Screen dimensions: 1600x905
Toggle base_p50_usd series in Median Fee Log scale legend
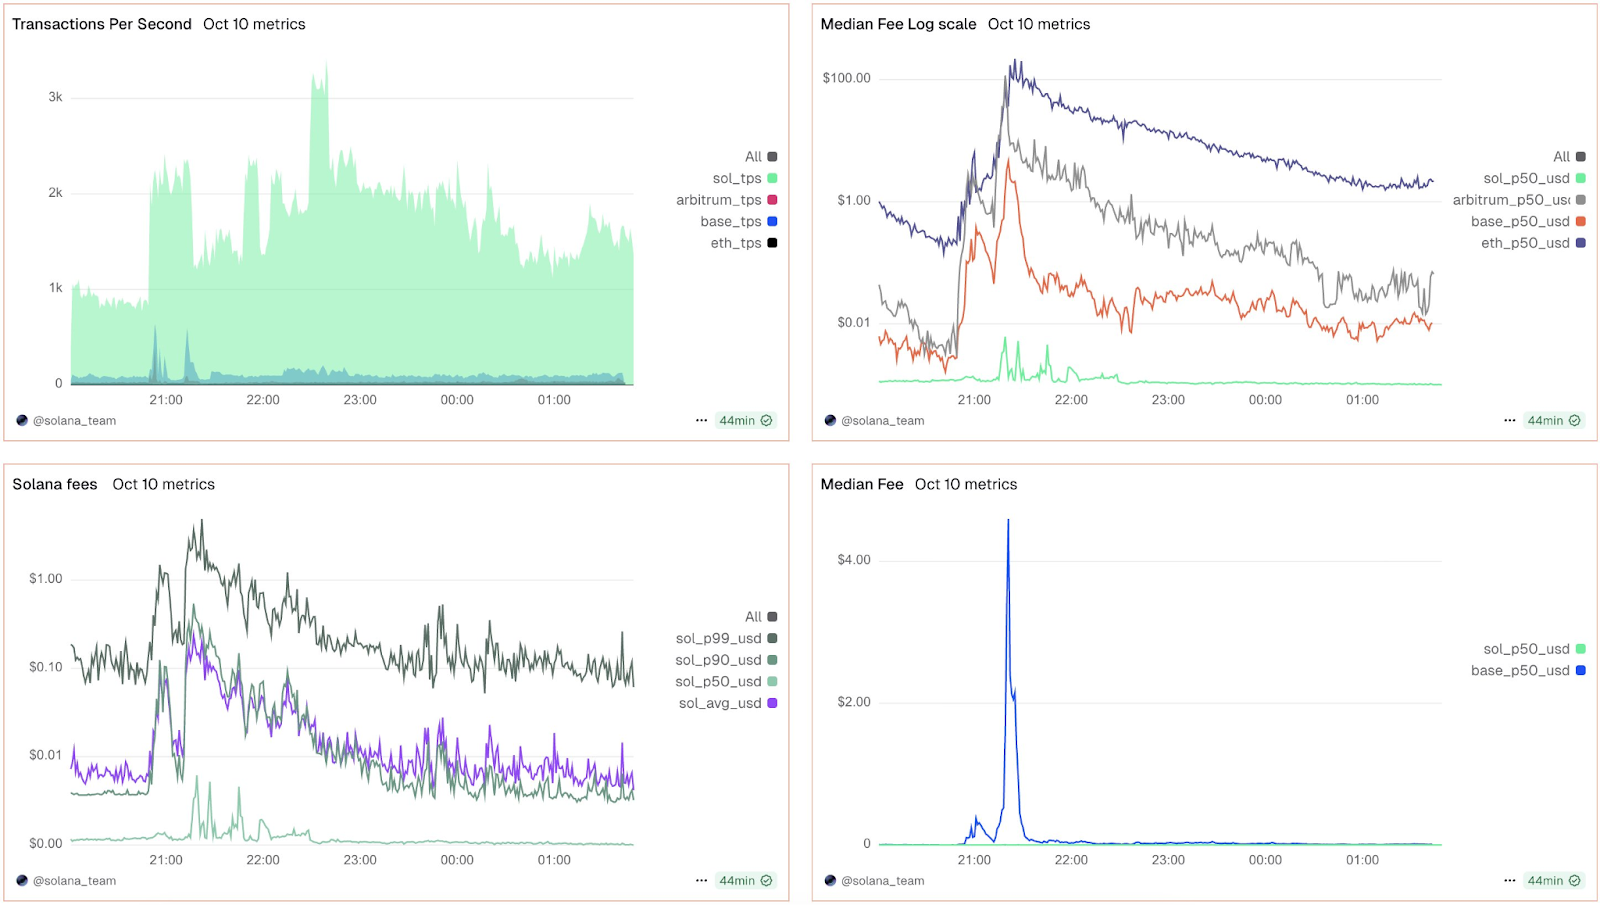click(x=1528, y=222)
